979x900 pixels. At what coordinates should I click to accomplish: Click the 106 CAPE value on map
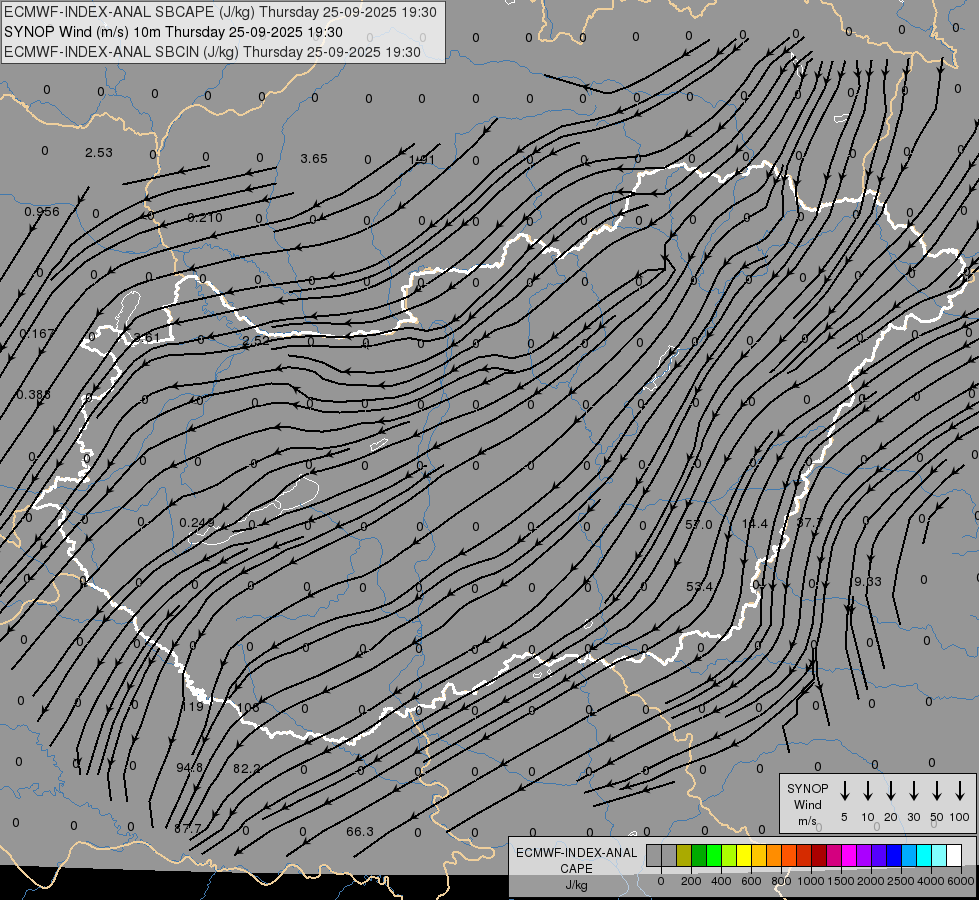pyautogui.click(x=248, y=708)
